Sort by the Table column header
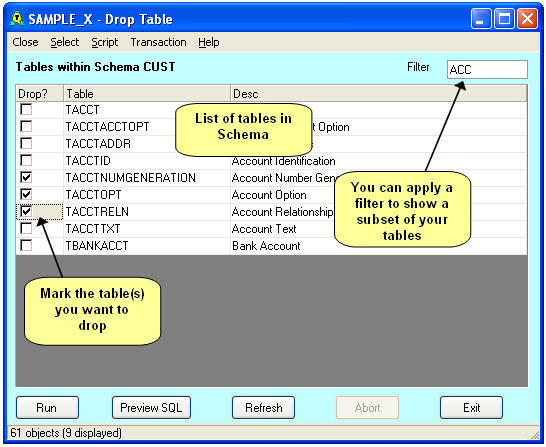 (x=147, y=94)
